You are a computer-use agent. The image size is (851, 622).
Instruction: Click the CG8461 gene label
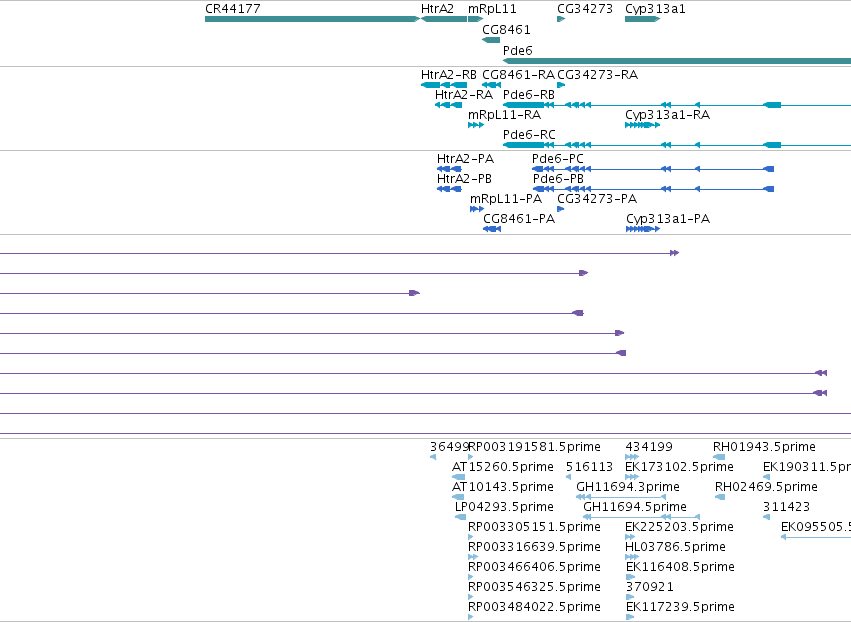click(506, 29)
